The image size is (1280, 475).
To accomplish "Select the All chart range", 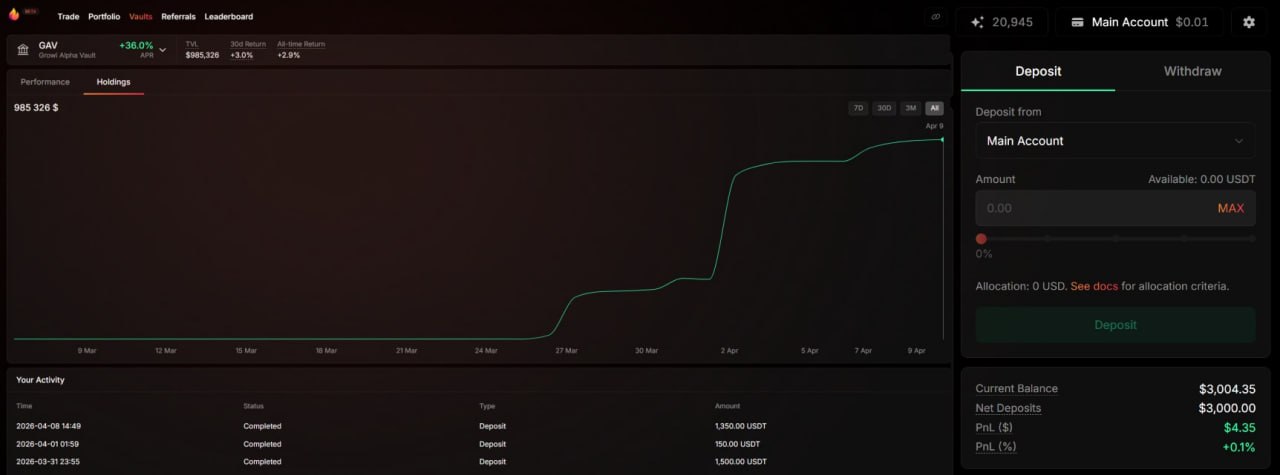I will click(x=934, y=108).
